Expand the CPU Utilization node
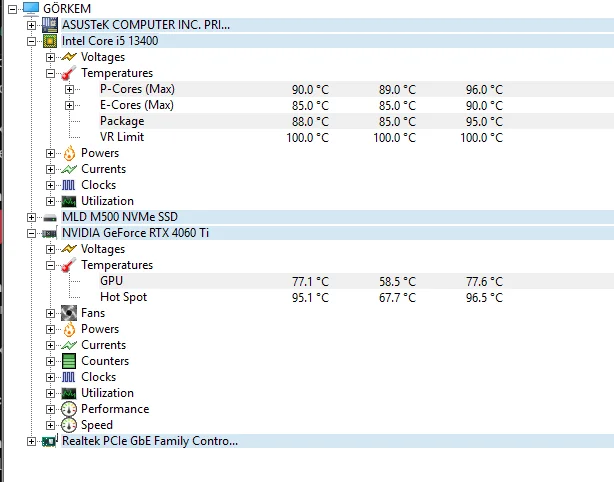The image size is (614, 482). [x=50, y=201]
